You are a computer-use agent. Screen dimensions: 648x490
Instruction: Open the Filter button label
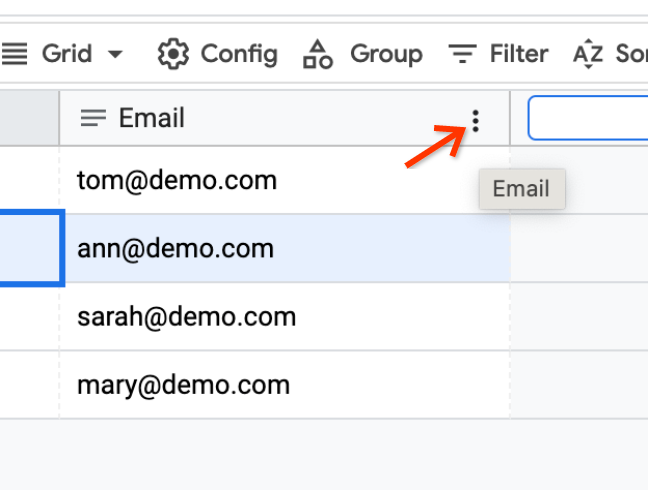click(518, 54)
